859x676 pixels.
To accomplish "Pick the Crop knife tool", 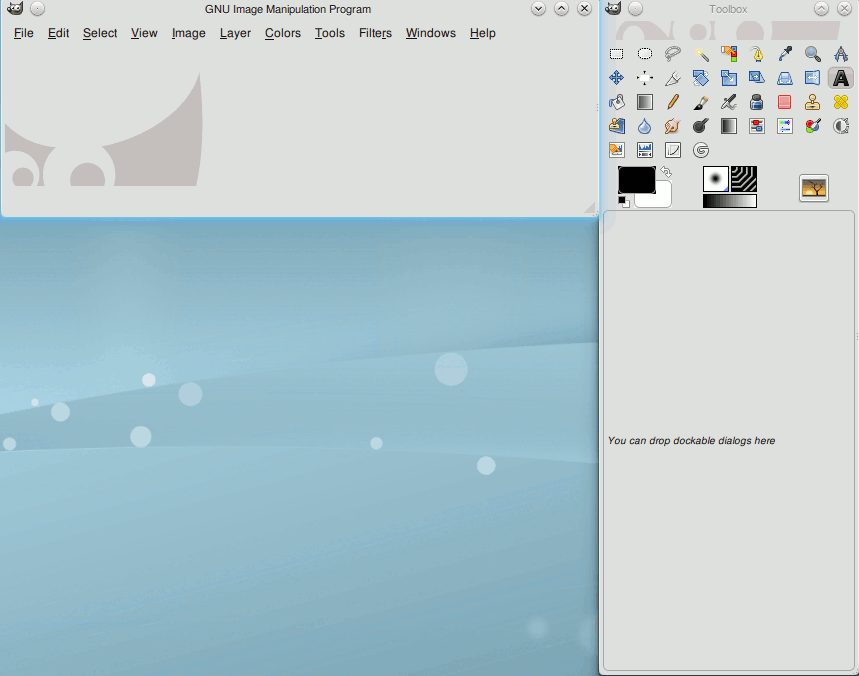I will click(x=673, y=78).
